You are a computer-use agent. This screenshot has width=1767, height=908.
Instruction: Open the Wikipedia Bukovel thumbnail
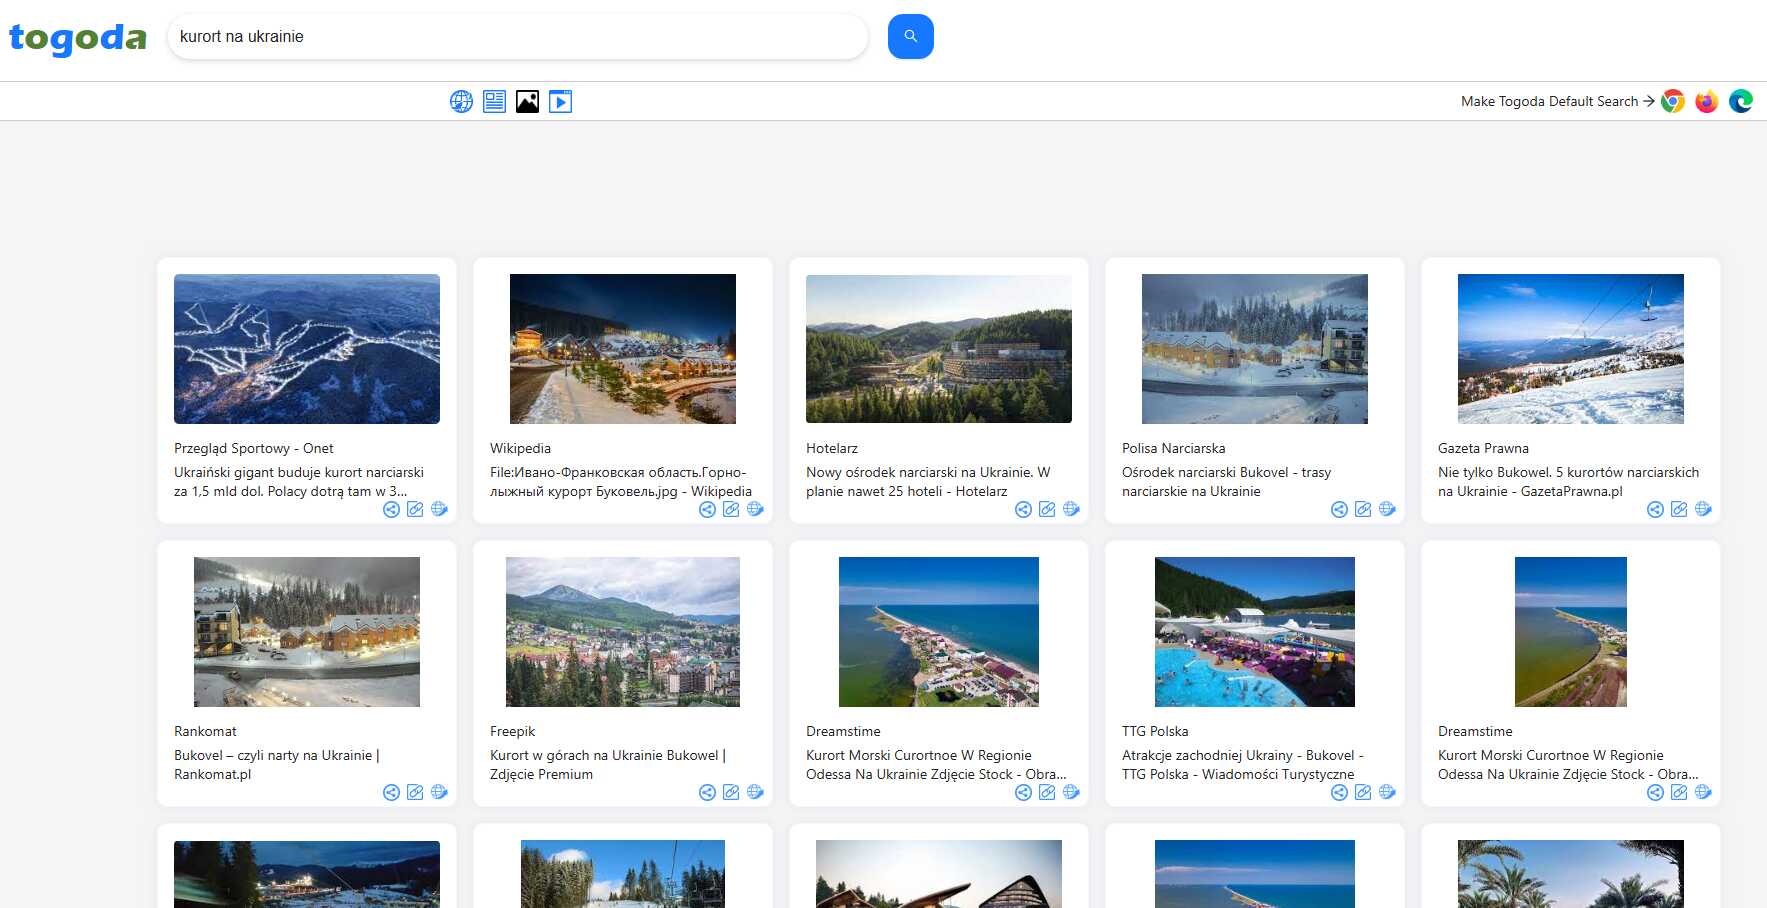pyautogui.click(x=623, y=349)
